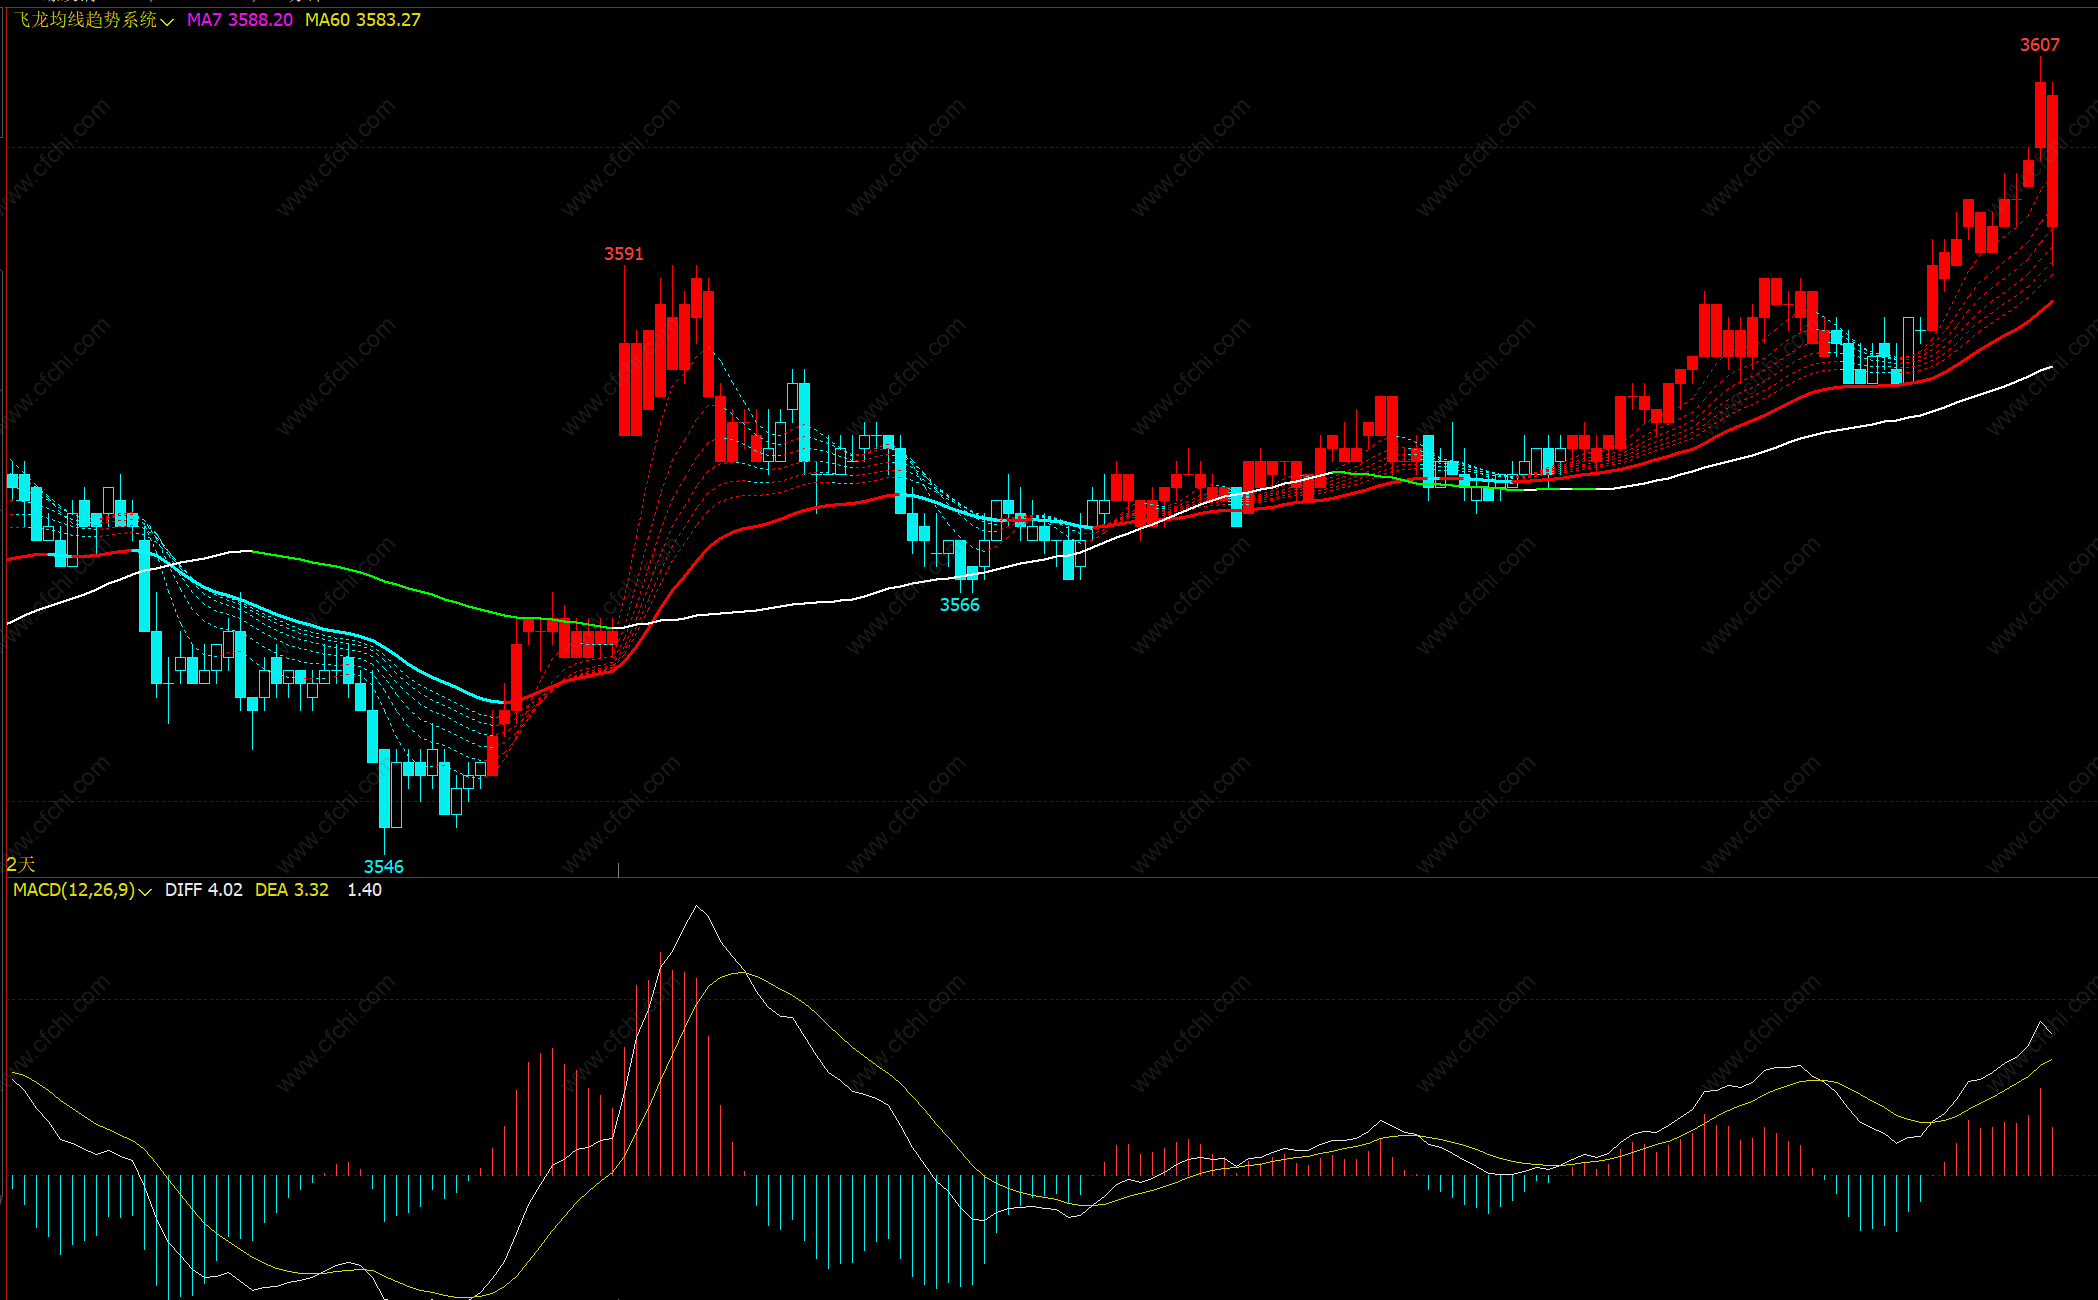Viewport: 2098px width, 1300px height.
Task: Select the DEA 3.32 readout
Action: pos(291,890)
